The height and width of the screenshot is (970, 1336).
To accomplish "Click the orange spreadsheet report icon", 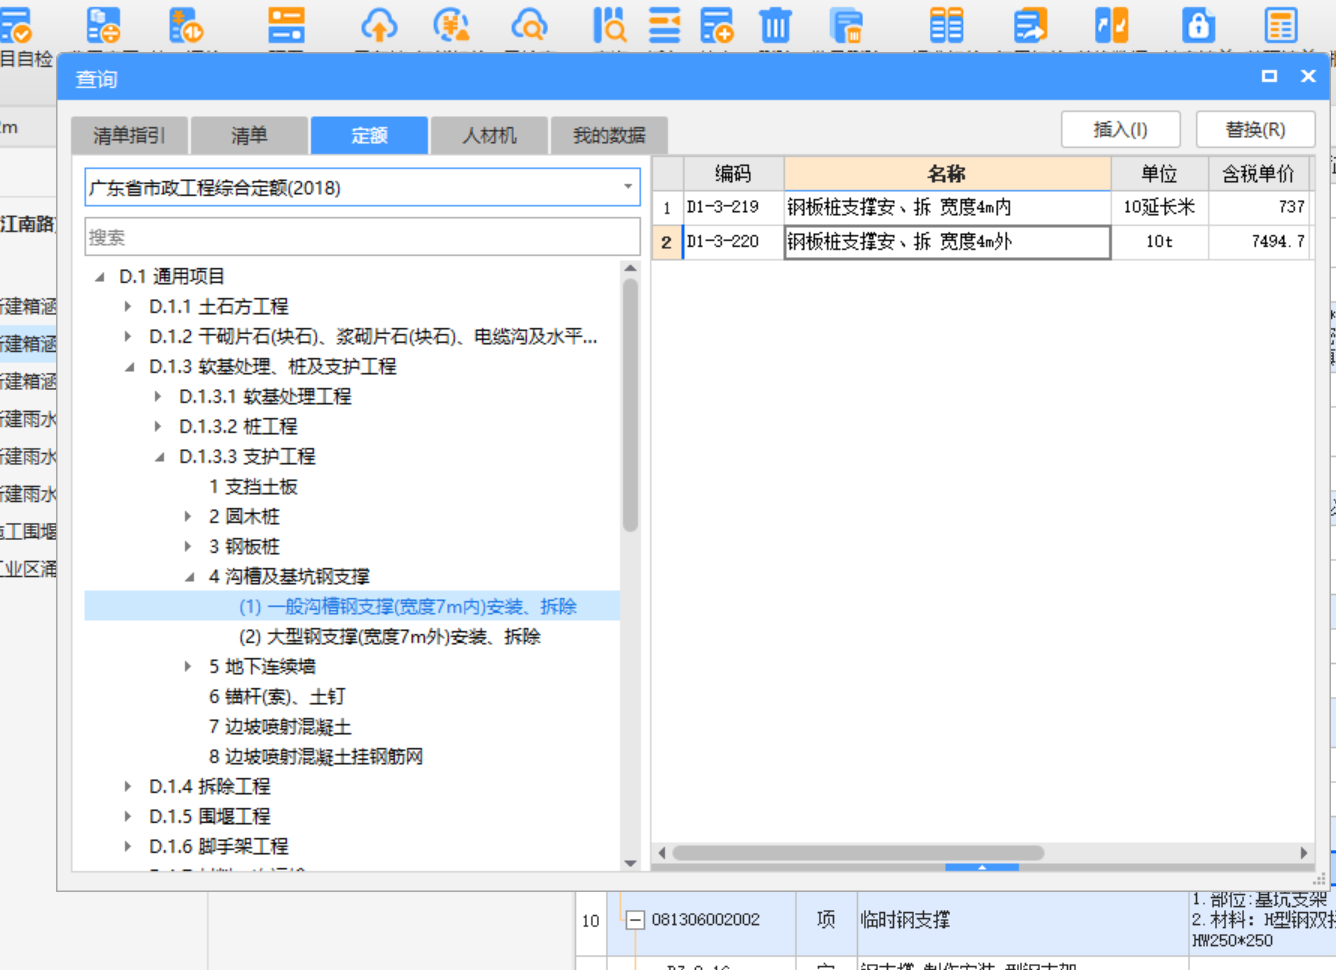I will pyautogui.click(x=1281, y=26).
